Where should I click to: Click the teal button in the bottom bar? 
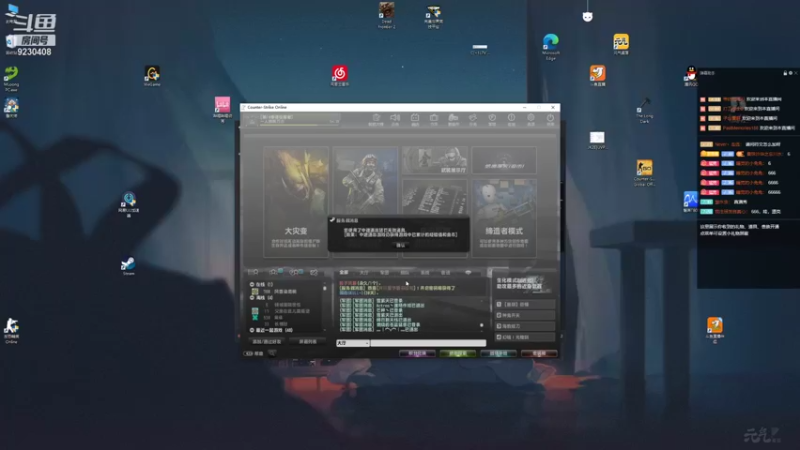click(498, 353)
